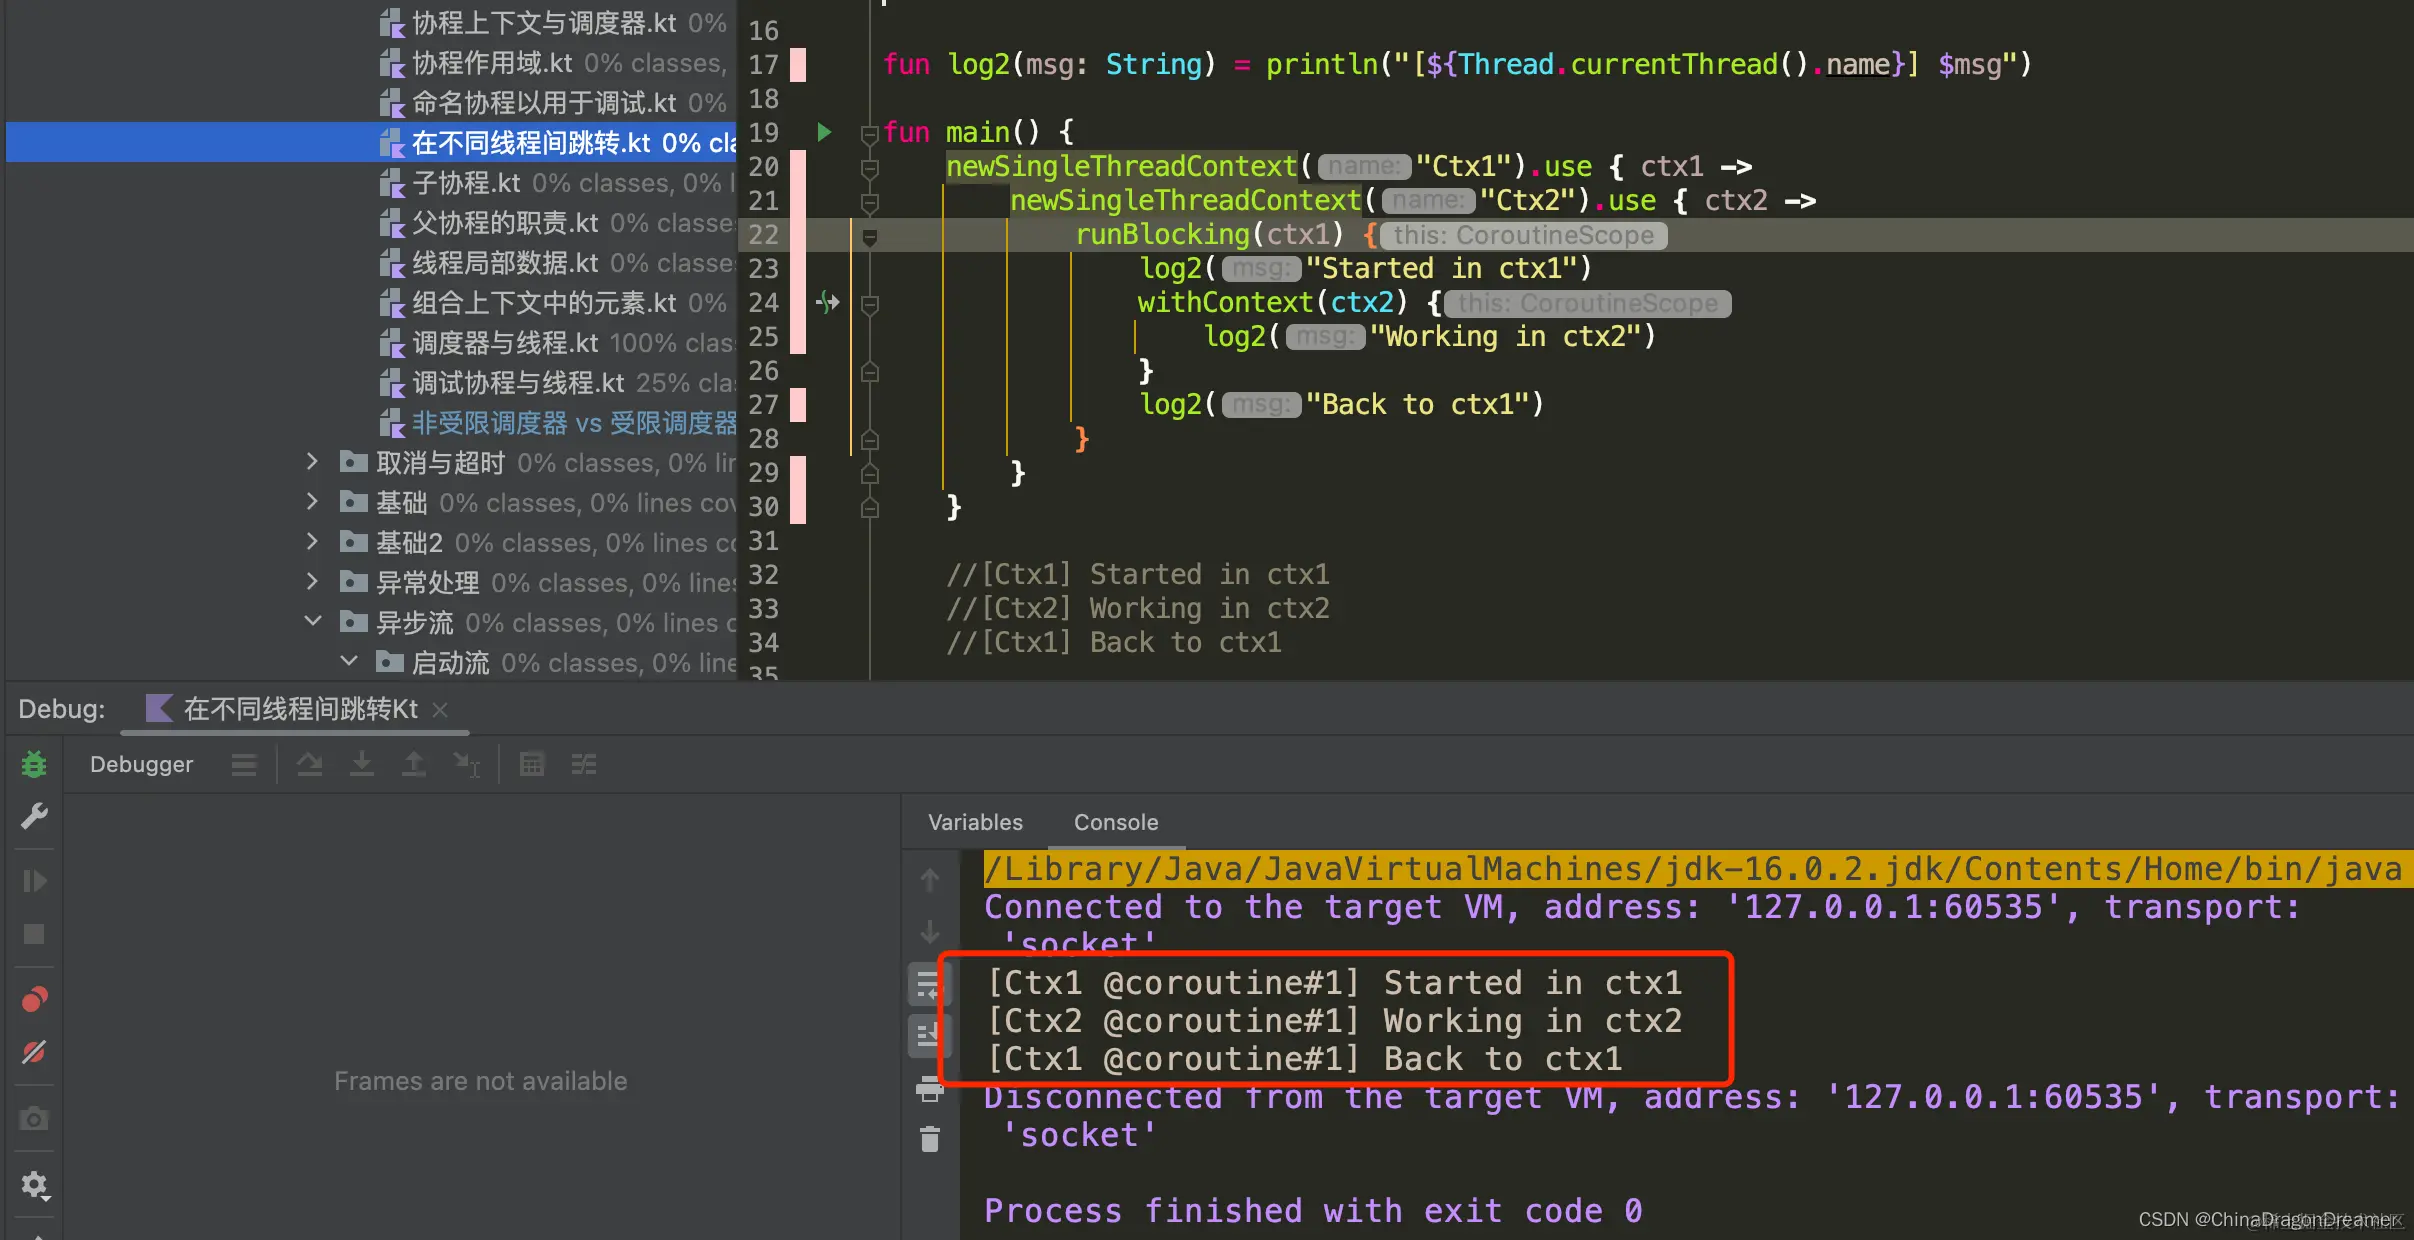Click View Breakpoints red circles icon
Viewport: 2414px width, 1240px height.
coord(34,999)
